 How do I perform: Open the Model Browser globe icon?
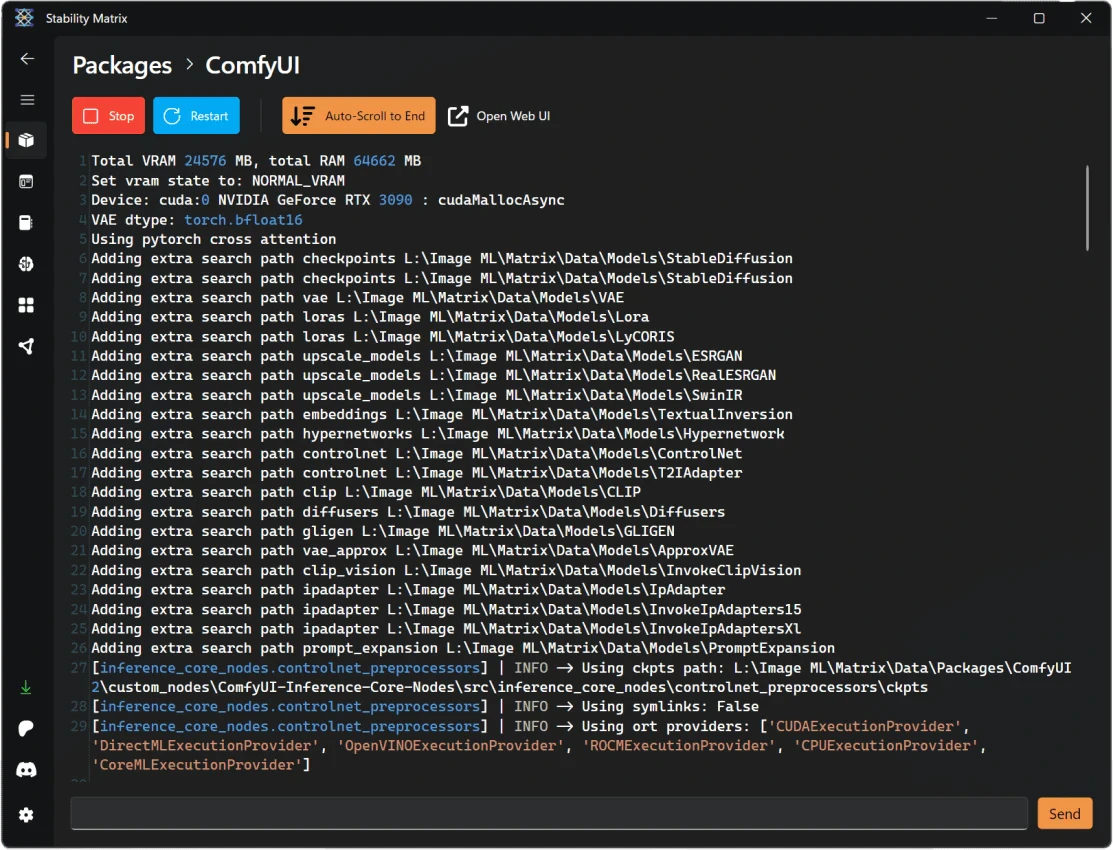click(27, 264)
